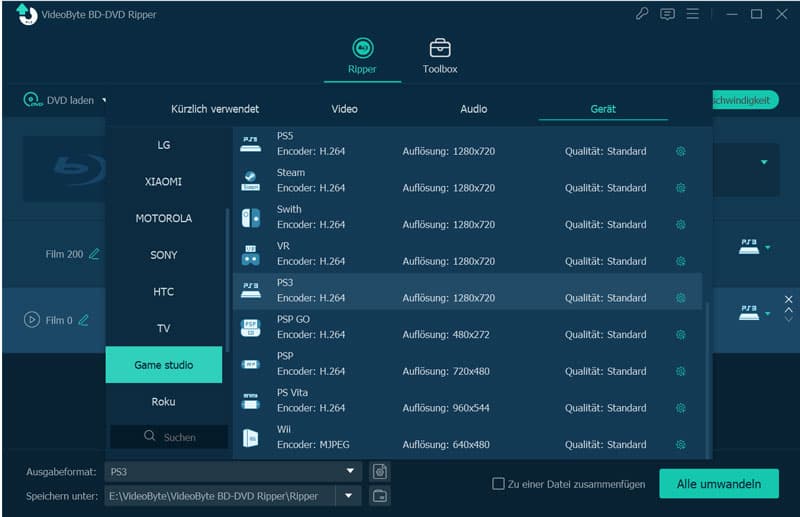The image size is (800, 517).
Task: Open the output folder icon beside Speichern unter
Action: coord(380,496)
